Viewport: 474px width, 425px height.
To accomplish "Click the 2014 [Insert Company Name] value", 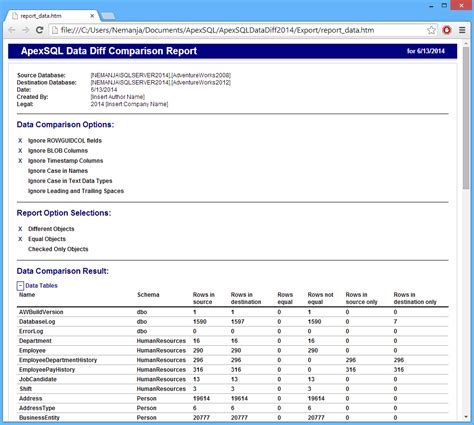I will pyautogui.click(x=129, y=104).
